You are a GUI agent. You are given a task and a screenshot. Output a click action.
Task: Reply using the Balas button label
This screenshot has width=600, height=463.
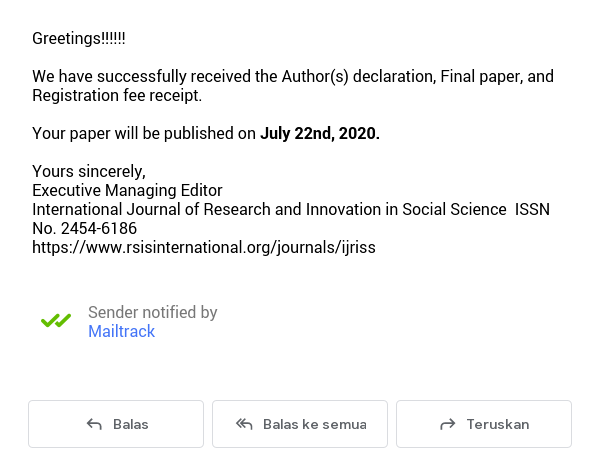click(x=130, y=424)
